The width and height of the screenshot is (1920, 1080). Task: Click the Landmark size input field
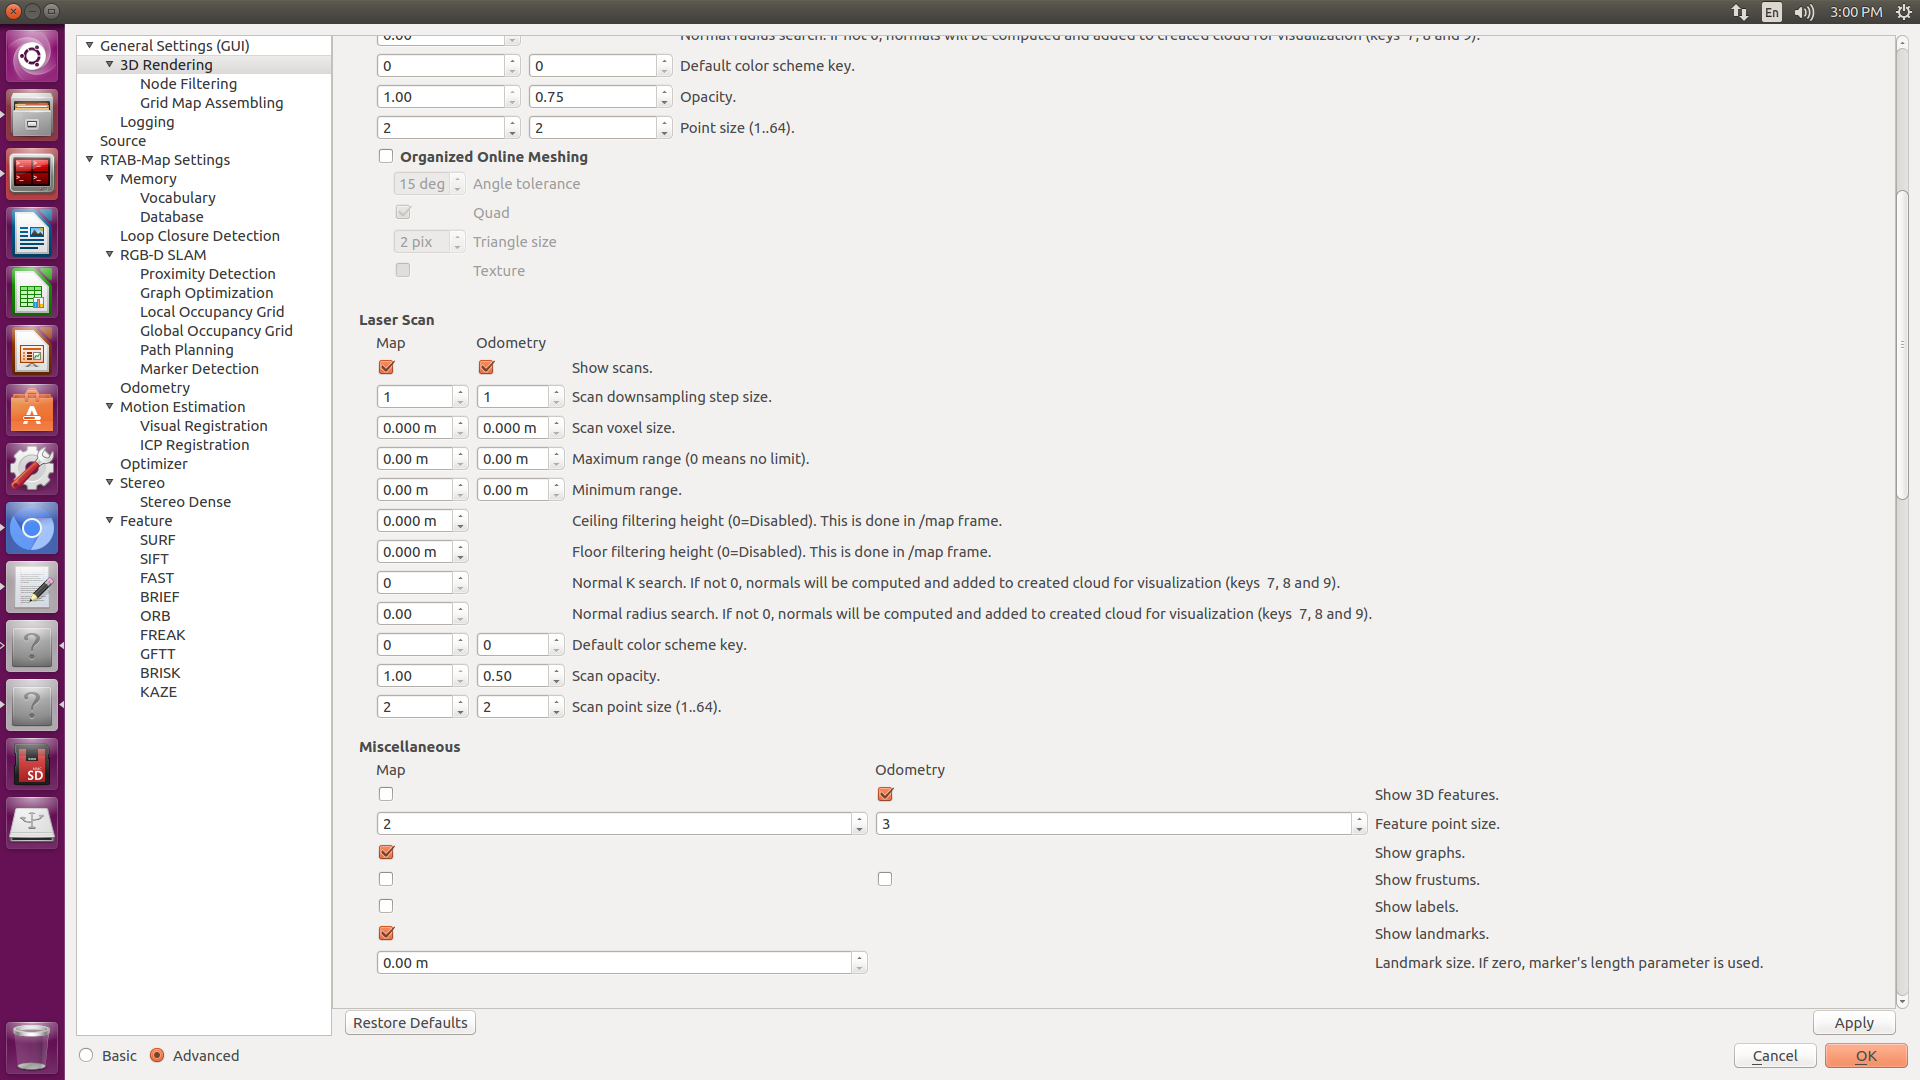[x=612, y=962]
